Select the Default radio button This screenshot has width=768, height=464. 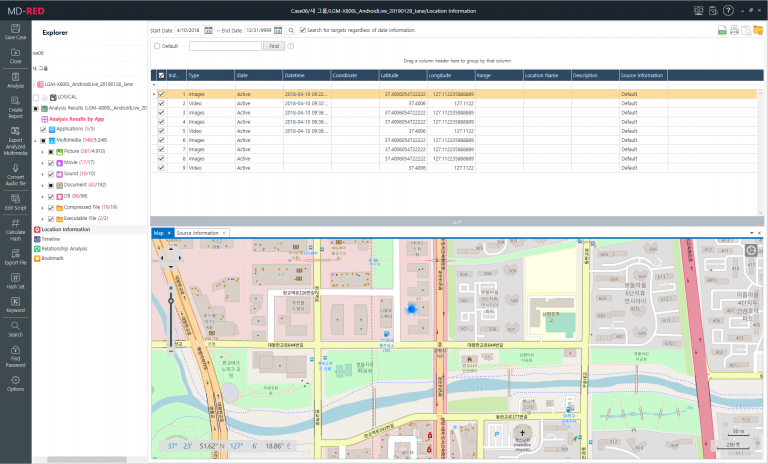(x=157, y=46)
